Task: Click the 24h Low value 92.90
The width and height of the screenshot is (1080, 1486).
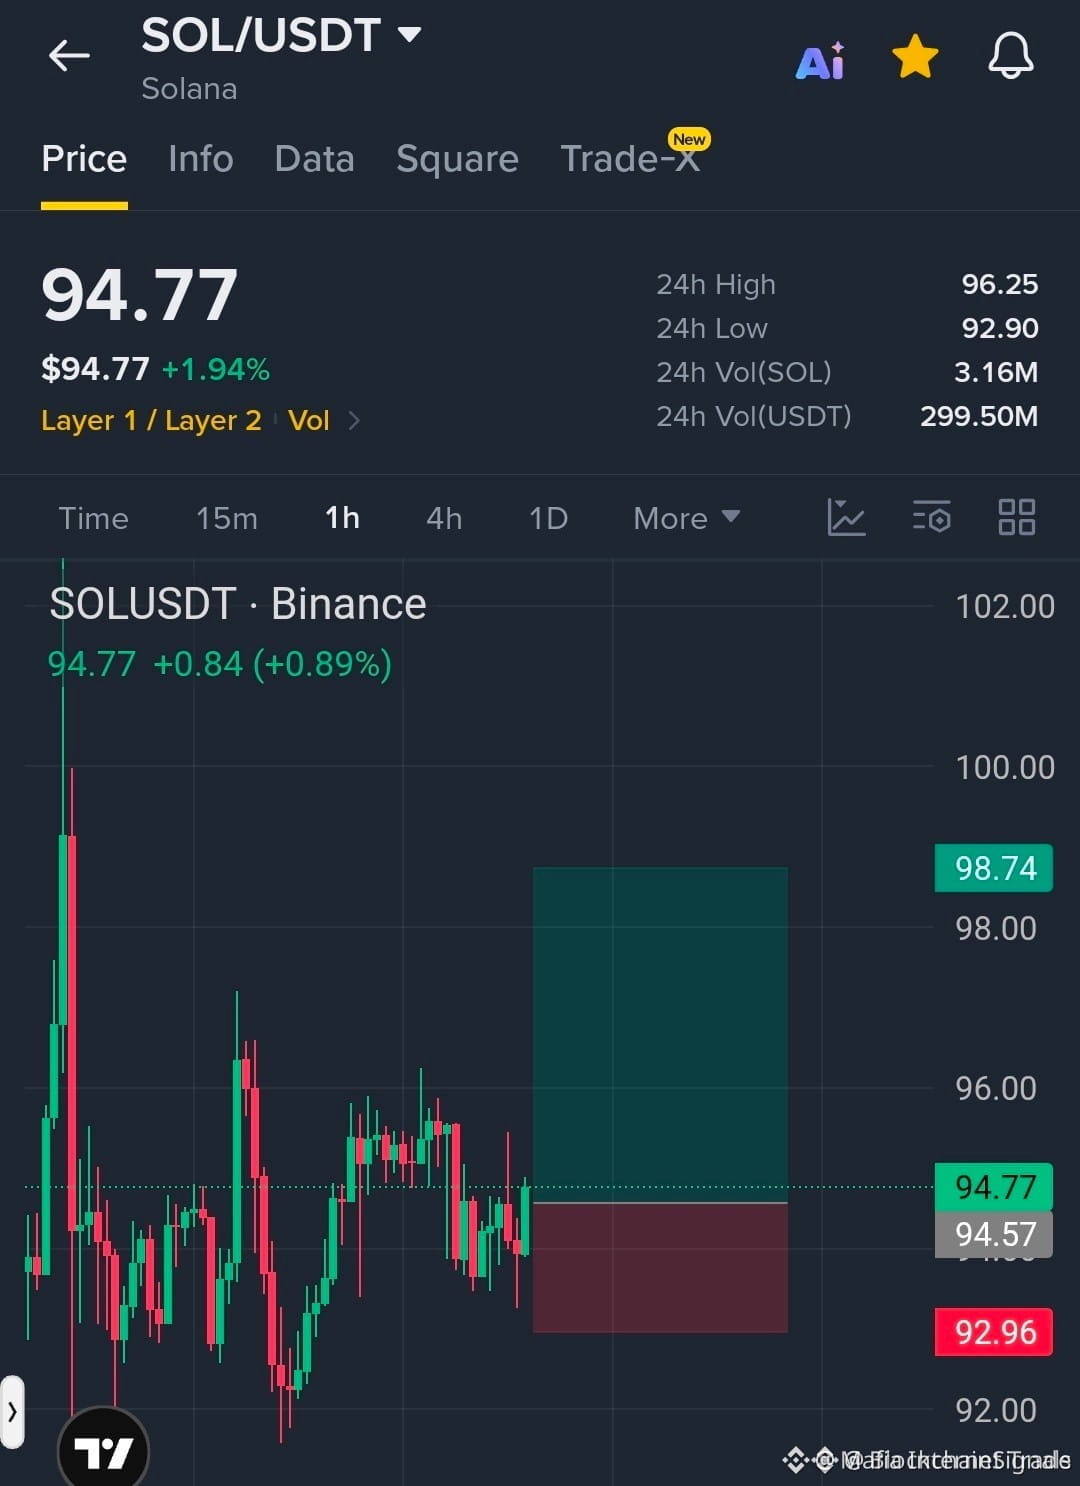Action: (999, 328)
